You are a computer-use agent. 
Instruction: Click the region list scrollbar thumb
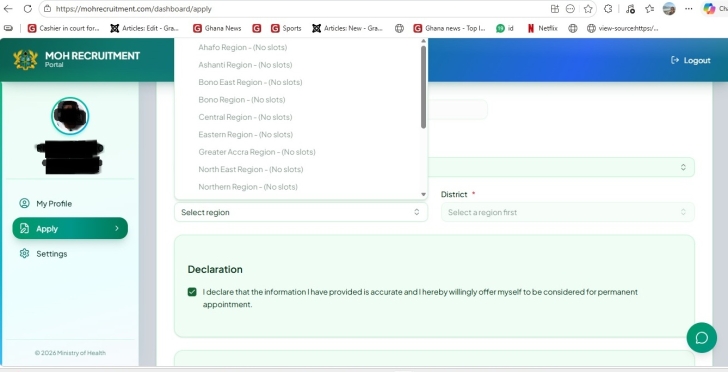coord(423,87)
